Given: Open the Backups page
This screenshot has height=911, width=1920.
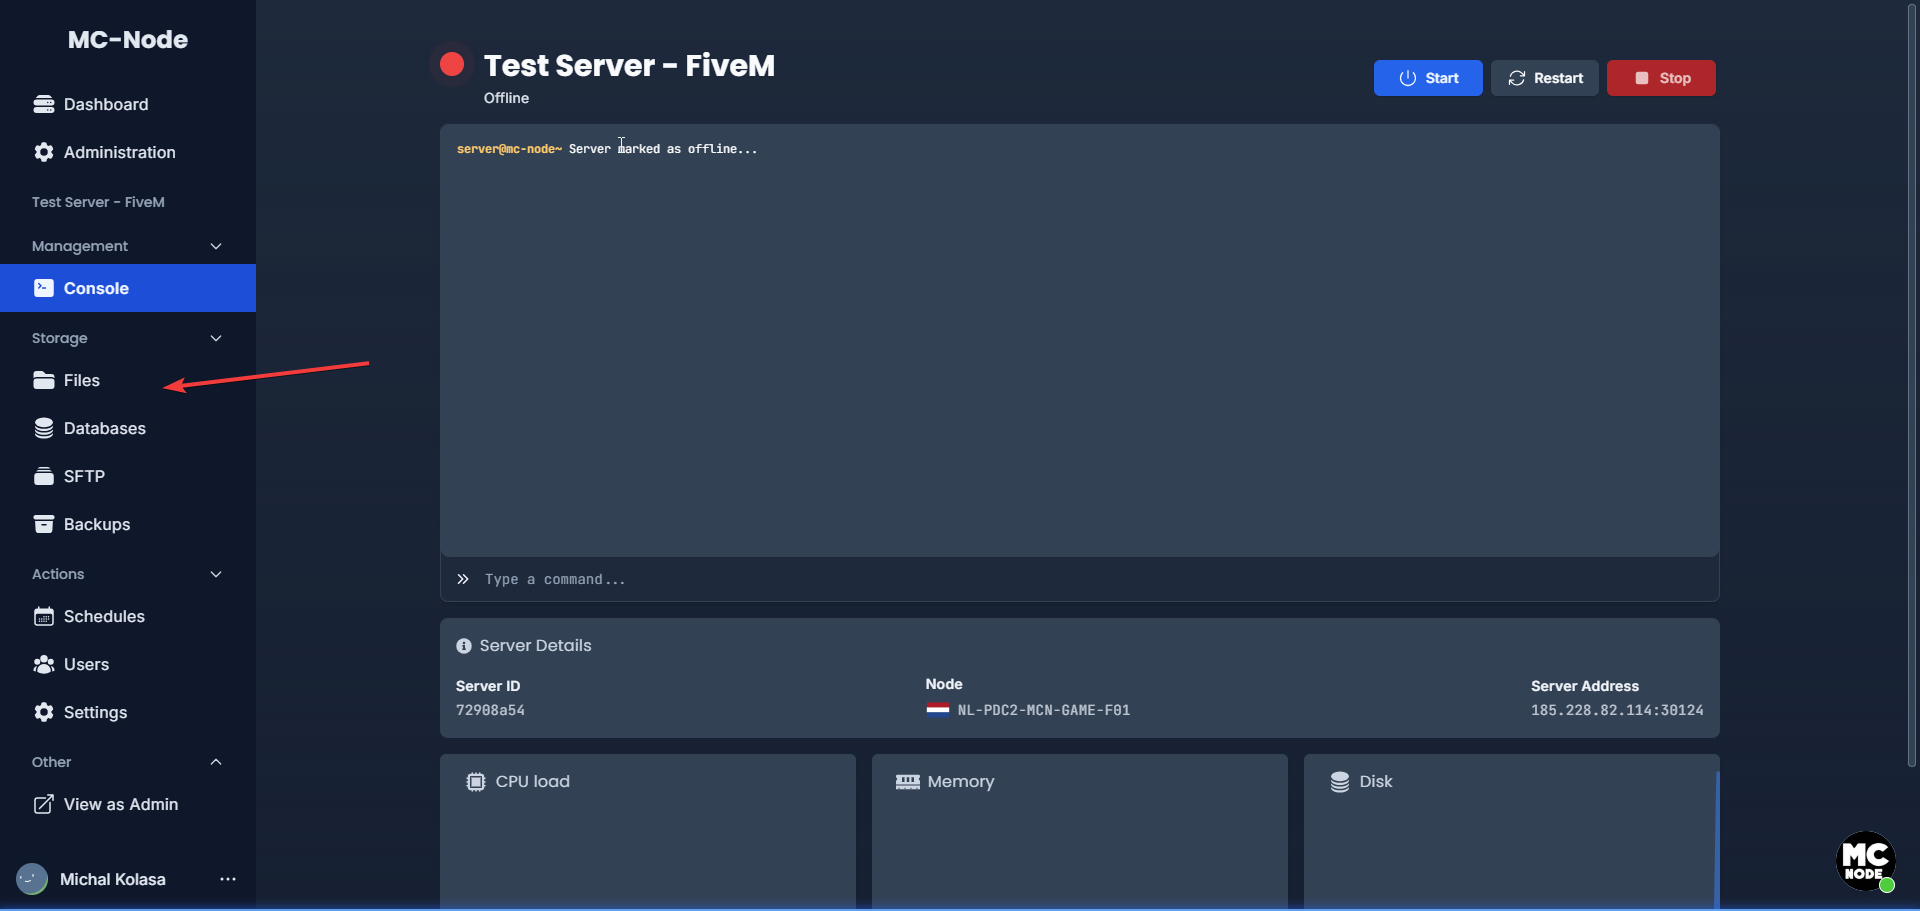Looking at the screenshot, I should click(x=128, y=524).
